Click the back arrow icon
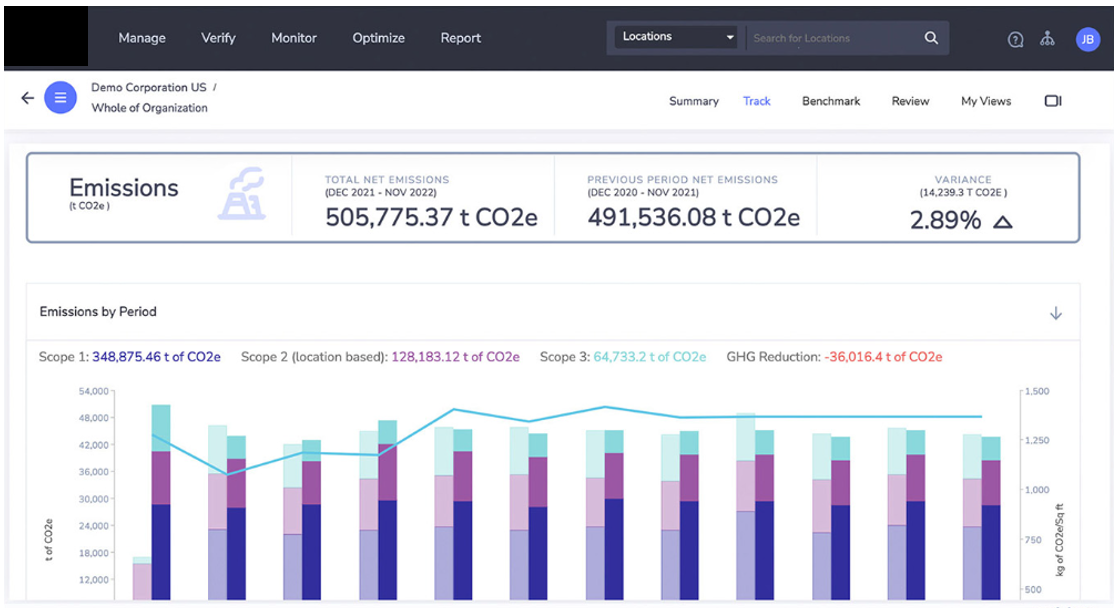The image size is (1119, 609). 27,98
